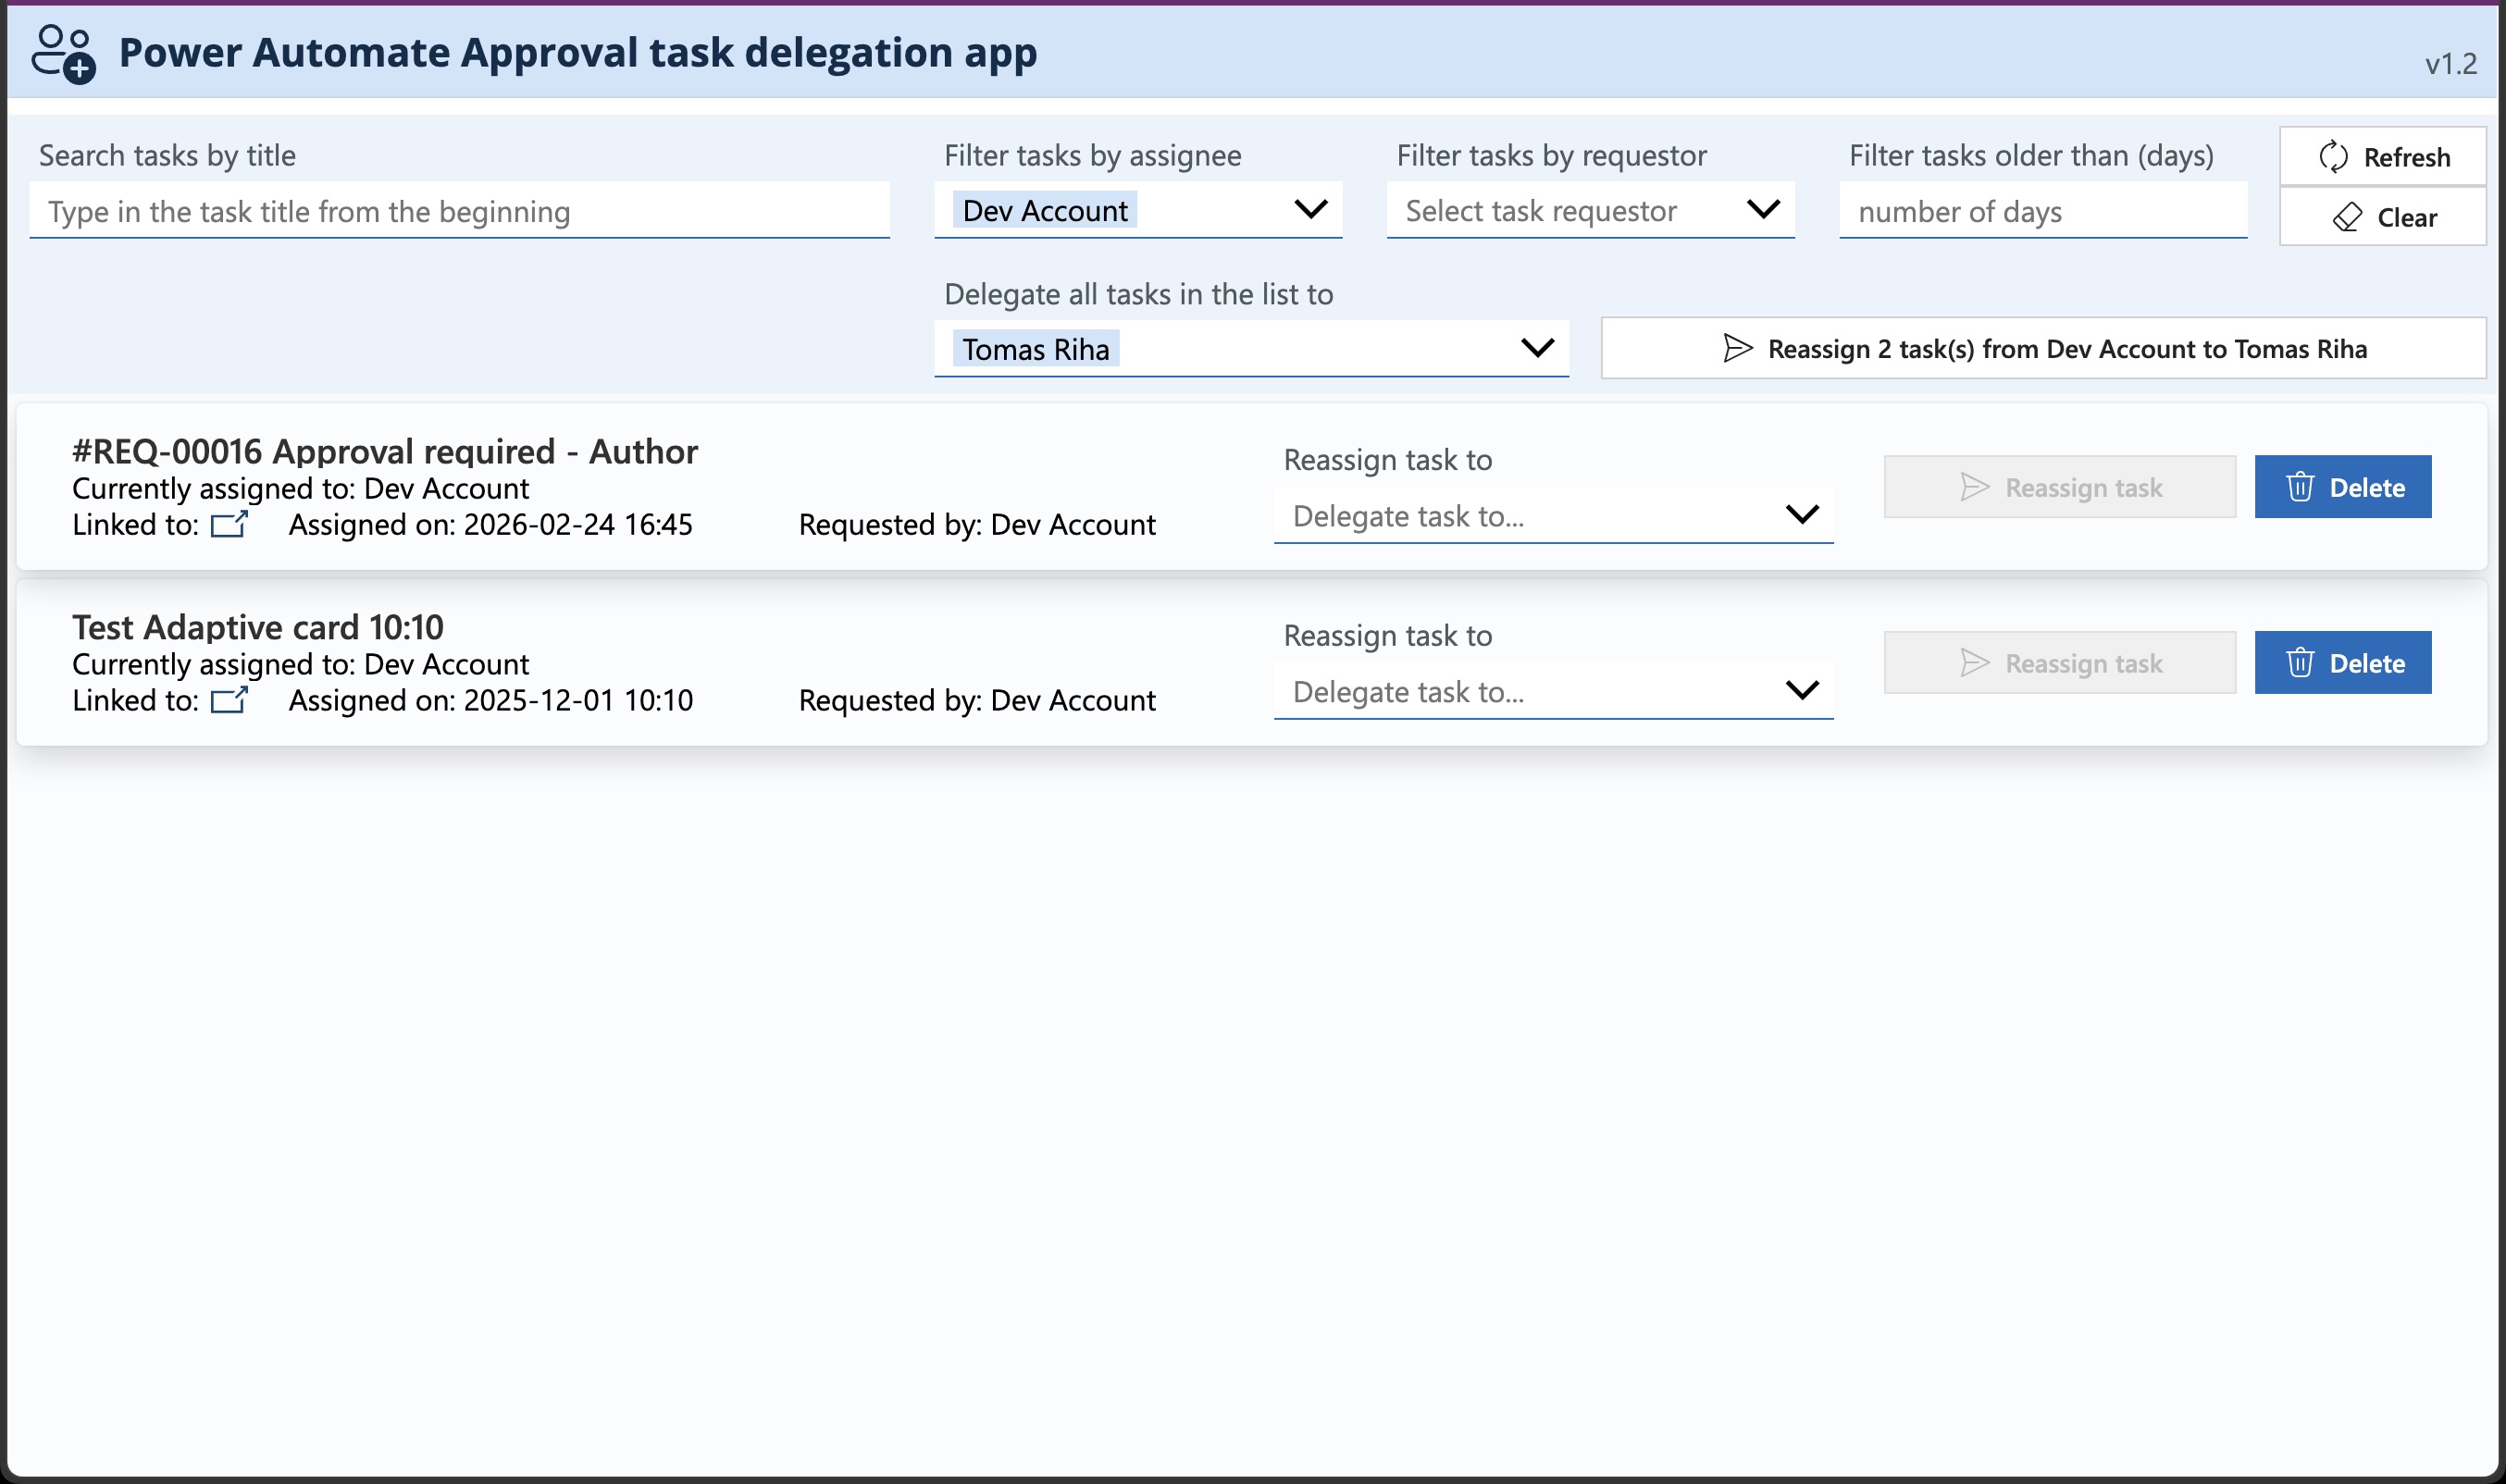Open linked item for Test Adaptive card task
The width and height of the screenshot is (2506, 1484).
tap(229, 700)
